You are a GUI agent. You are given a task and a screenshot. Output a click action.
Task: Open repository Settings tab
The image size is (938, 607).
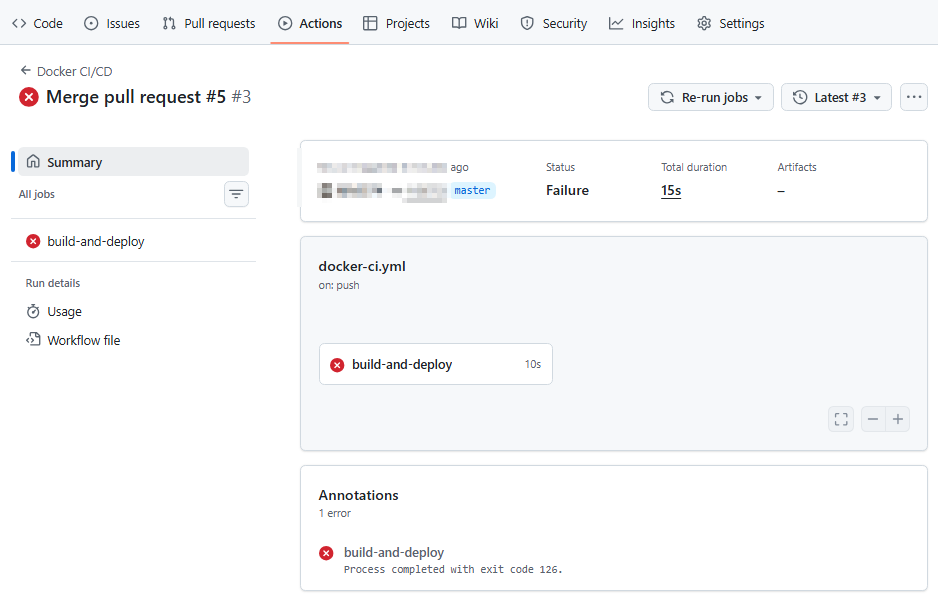730,23
